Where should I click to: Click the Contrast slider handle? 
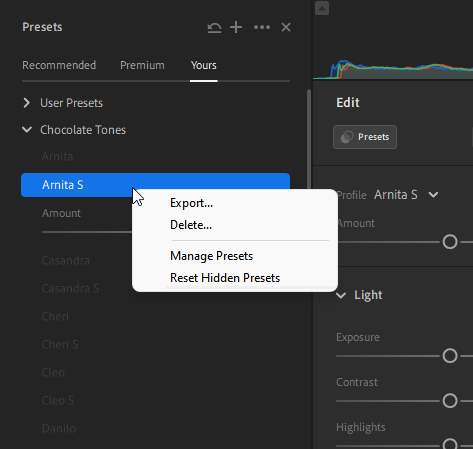tap(450, 401)
